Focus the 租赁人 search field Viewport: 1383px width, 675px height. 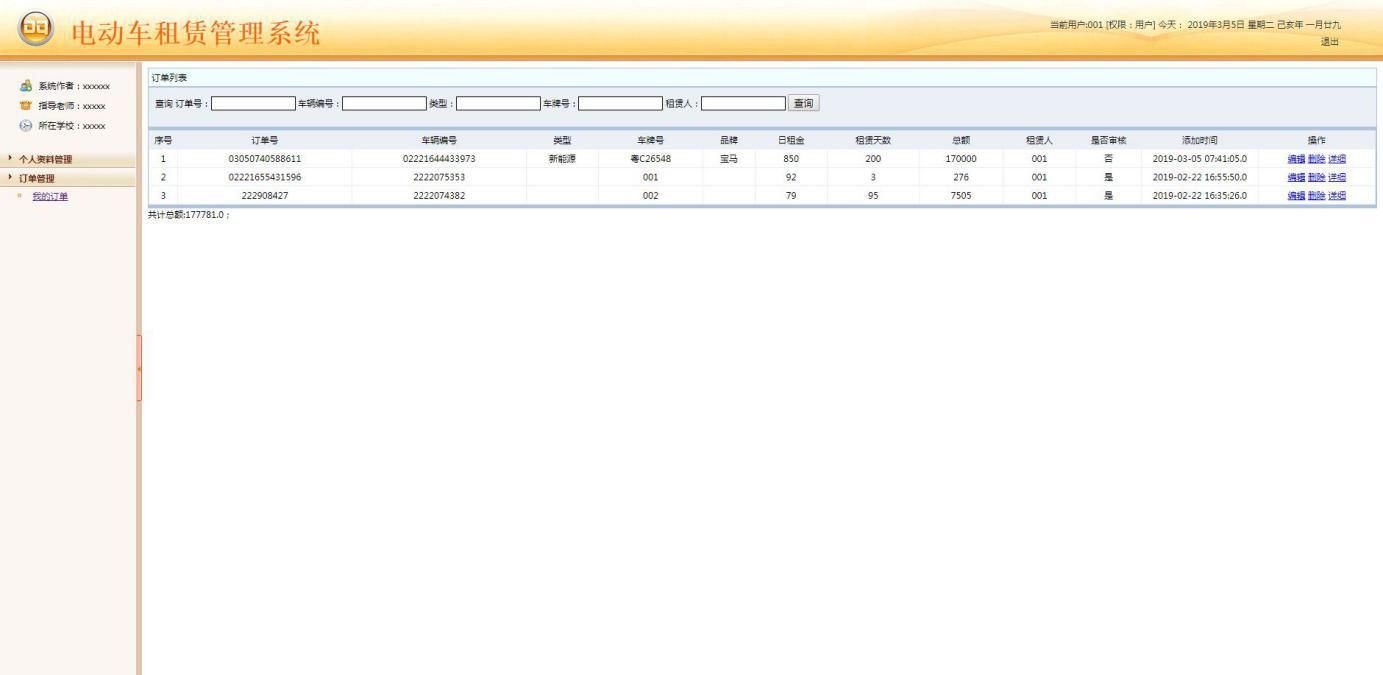(743, 103)
